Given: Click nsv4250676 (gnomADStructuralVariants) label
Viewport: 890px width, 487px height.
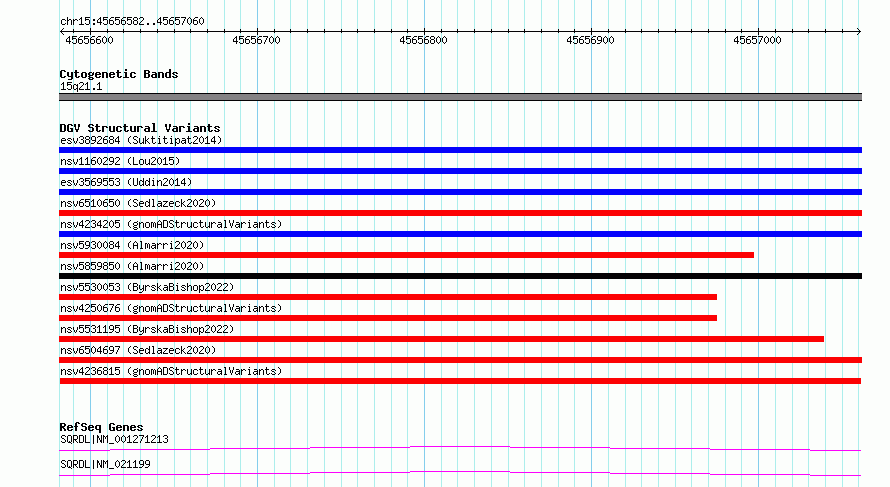Looking at the screenshot, I should 171,308.
